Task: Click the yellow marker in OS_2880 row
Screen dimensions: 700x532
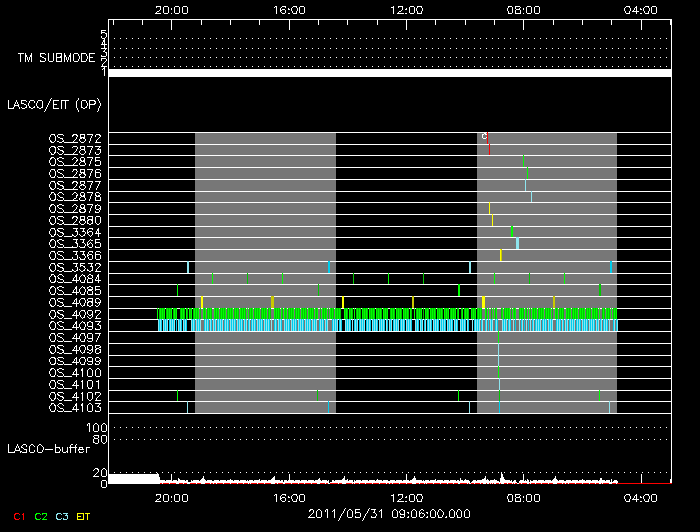Action: [492, 220]
